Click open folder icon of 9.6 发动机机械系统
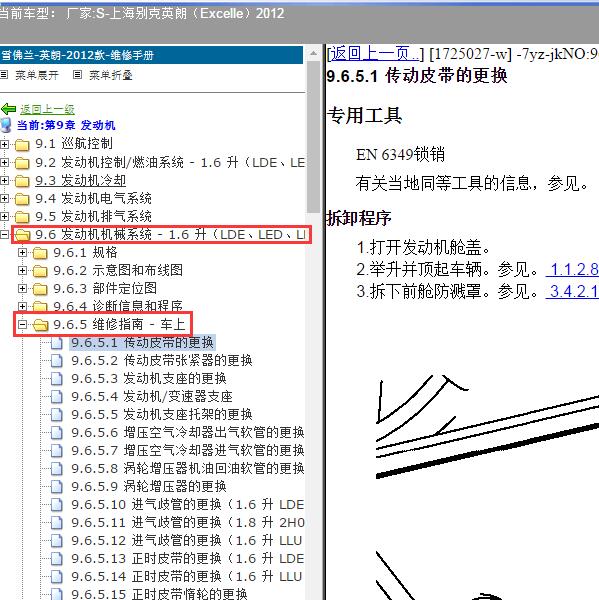This screenshot has width=599, height=600. 22,235
